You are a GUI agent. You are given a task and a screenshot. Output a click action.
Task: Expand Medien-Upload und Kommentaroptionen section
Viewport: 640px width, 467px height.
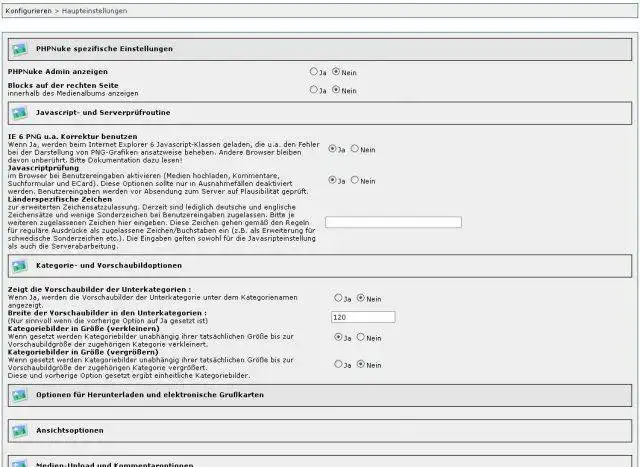(320, 462)
